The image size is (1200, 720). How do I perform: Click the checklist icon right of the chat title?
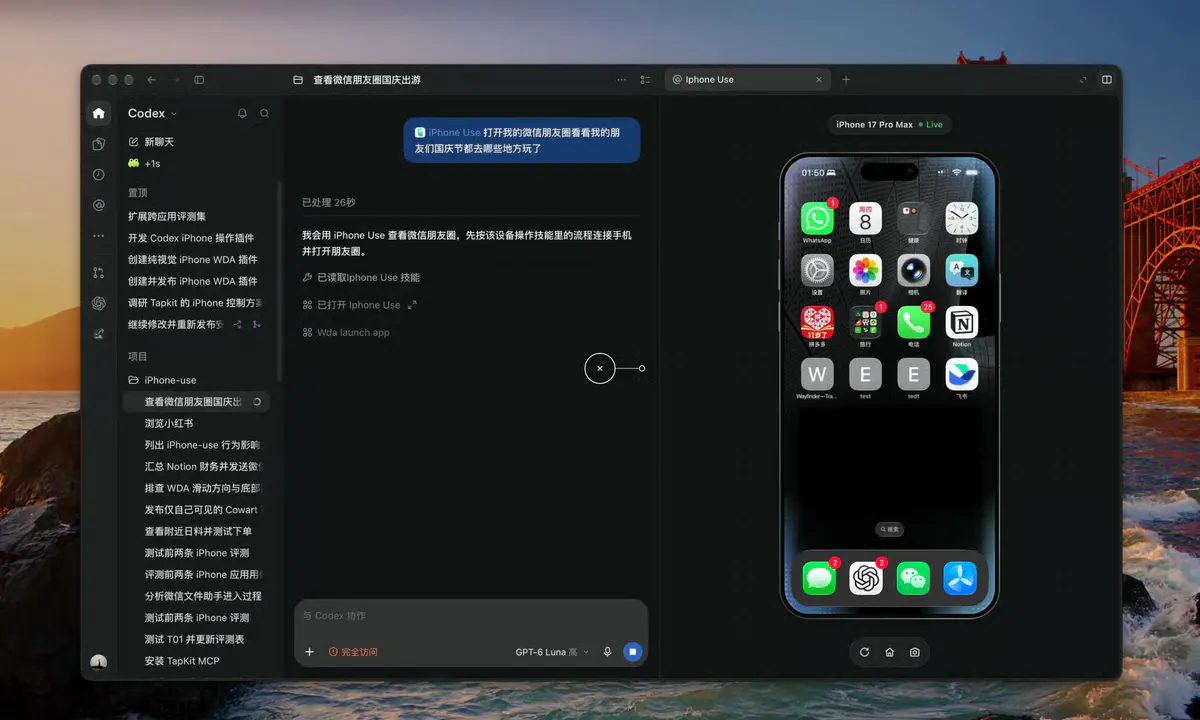[x=645, y=80]
